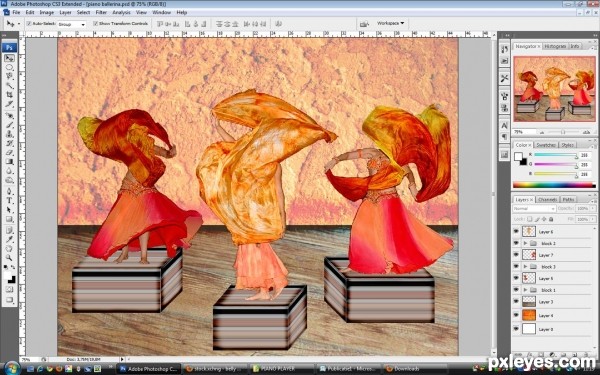Toggle Show Transform Controls checkbox
Screen dimensions: 600x375
pos(95,23)
